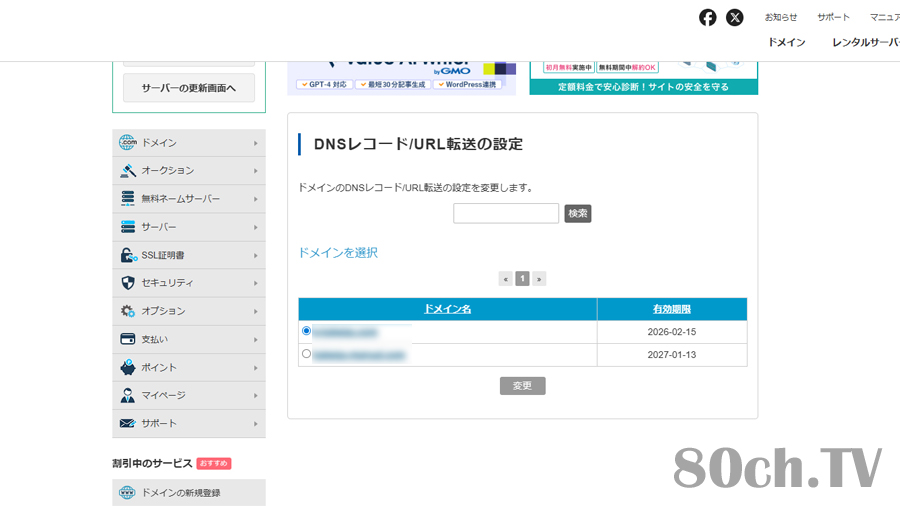
Task: Select page 1 in pagination
Action: [522, 279]
